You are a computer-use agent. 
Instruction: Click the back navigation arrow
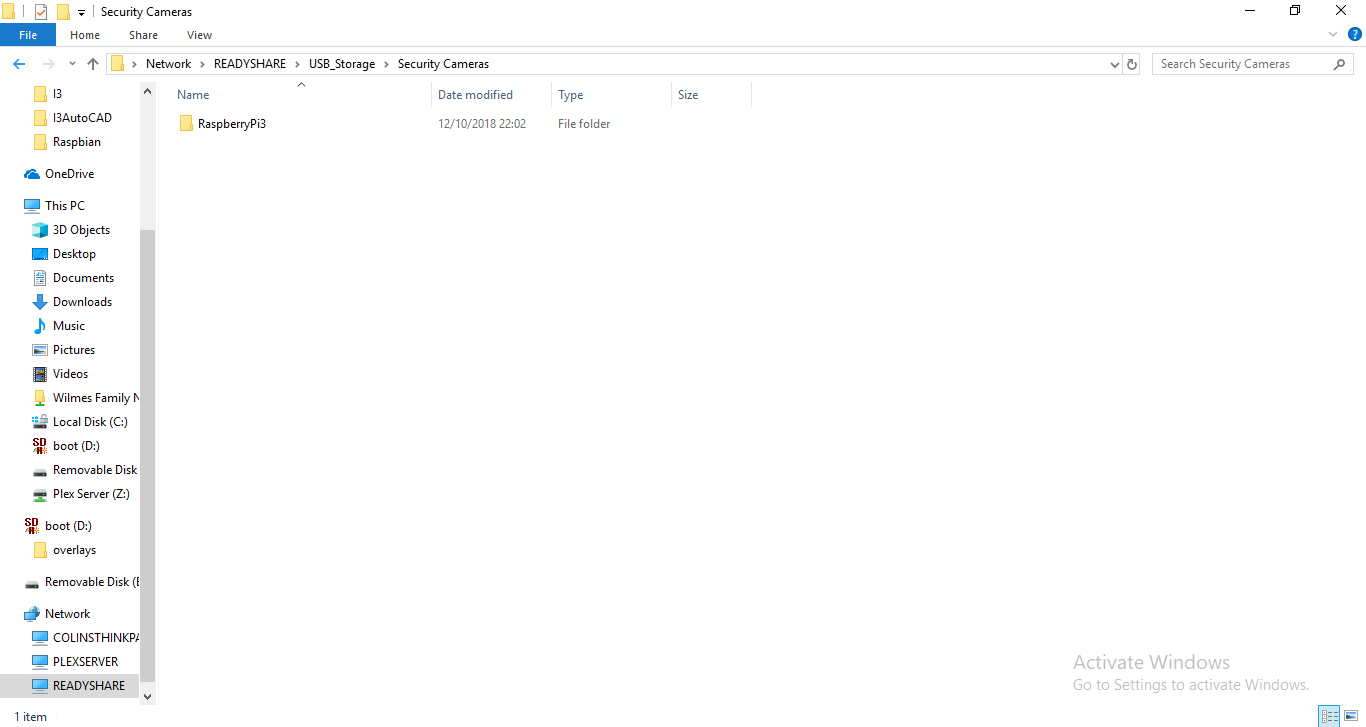(x=18, y=63)
